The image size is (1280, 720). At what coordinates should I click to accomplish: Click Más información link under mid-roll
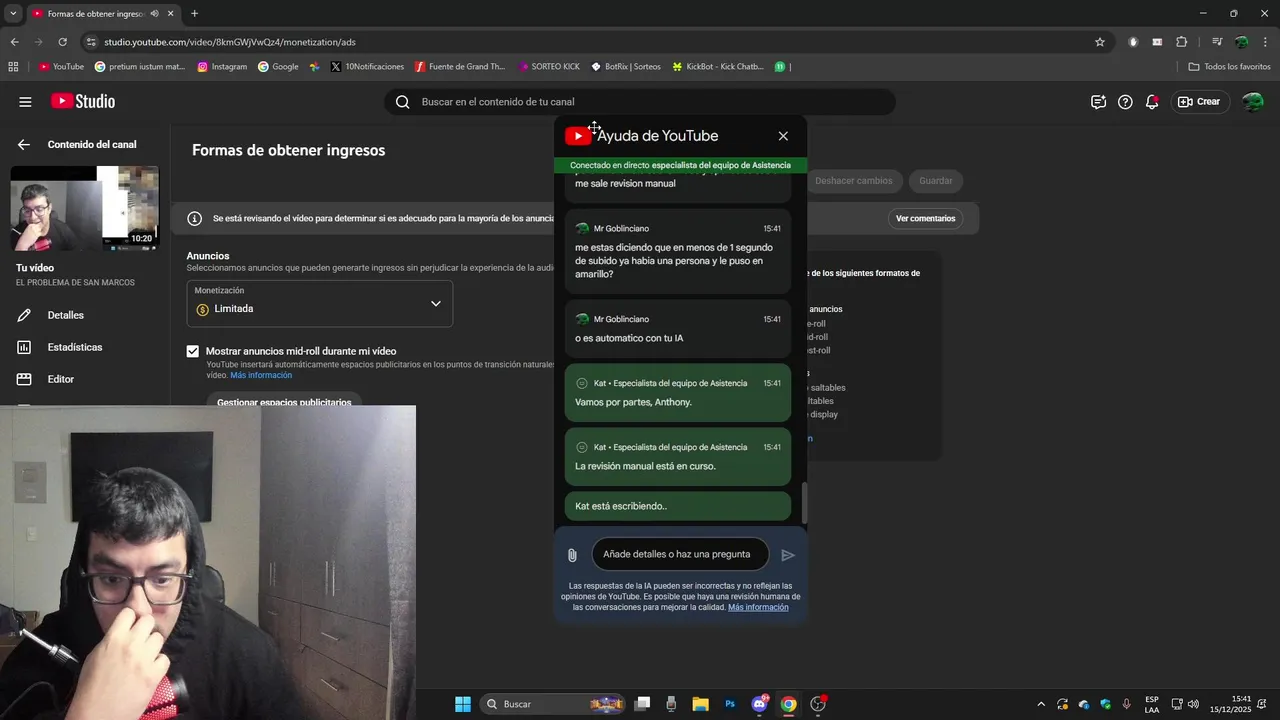(x=261, y=376)
